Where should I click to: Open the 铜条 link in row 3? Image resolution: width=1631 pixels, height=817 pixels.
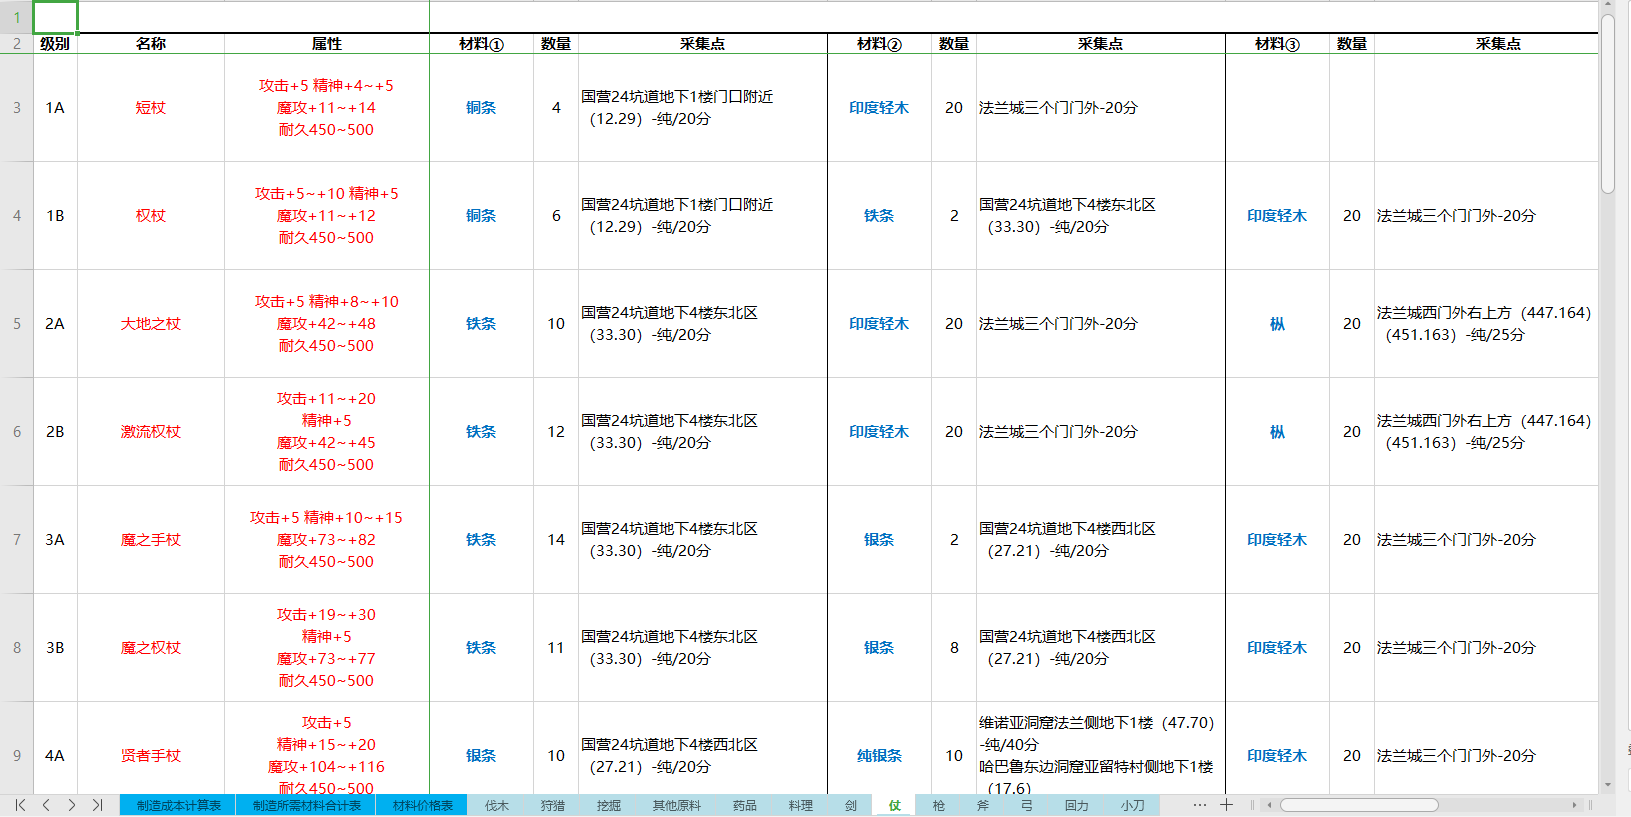pyautogui.click(x=481, y=108)
